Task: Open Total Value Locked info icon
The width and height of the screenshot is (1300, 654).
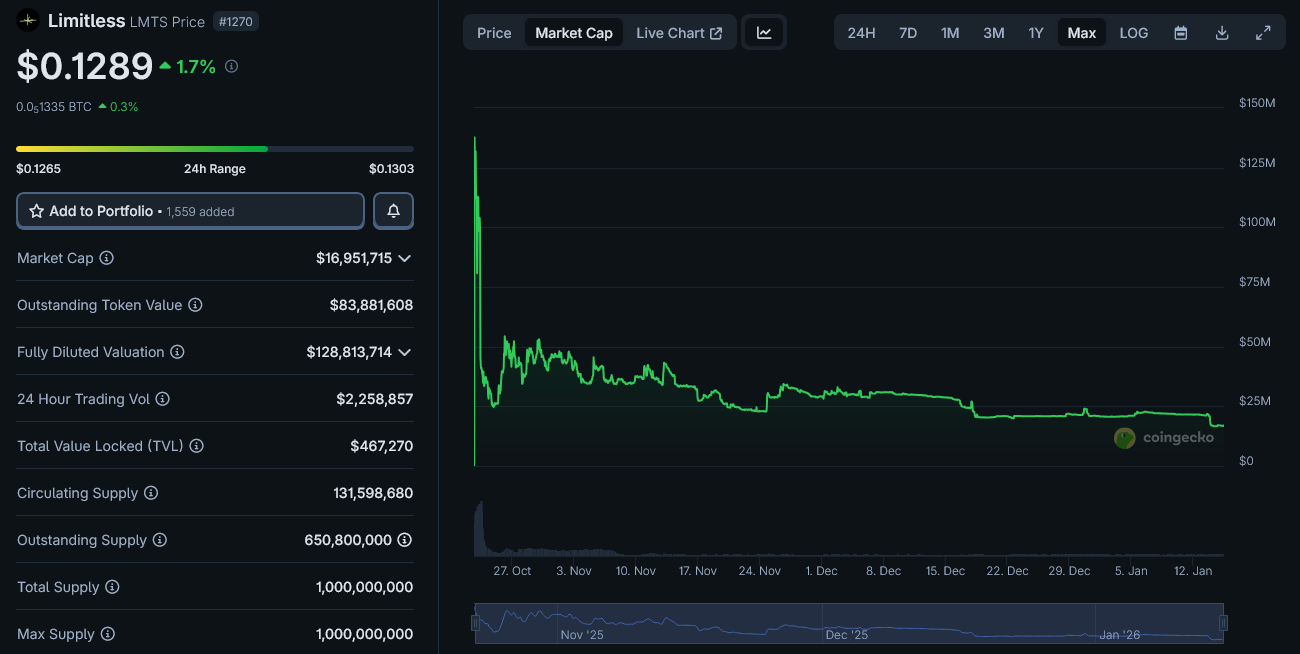Action: pos(197,446)
